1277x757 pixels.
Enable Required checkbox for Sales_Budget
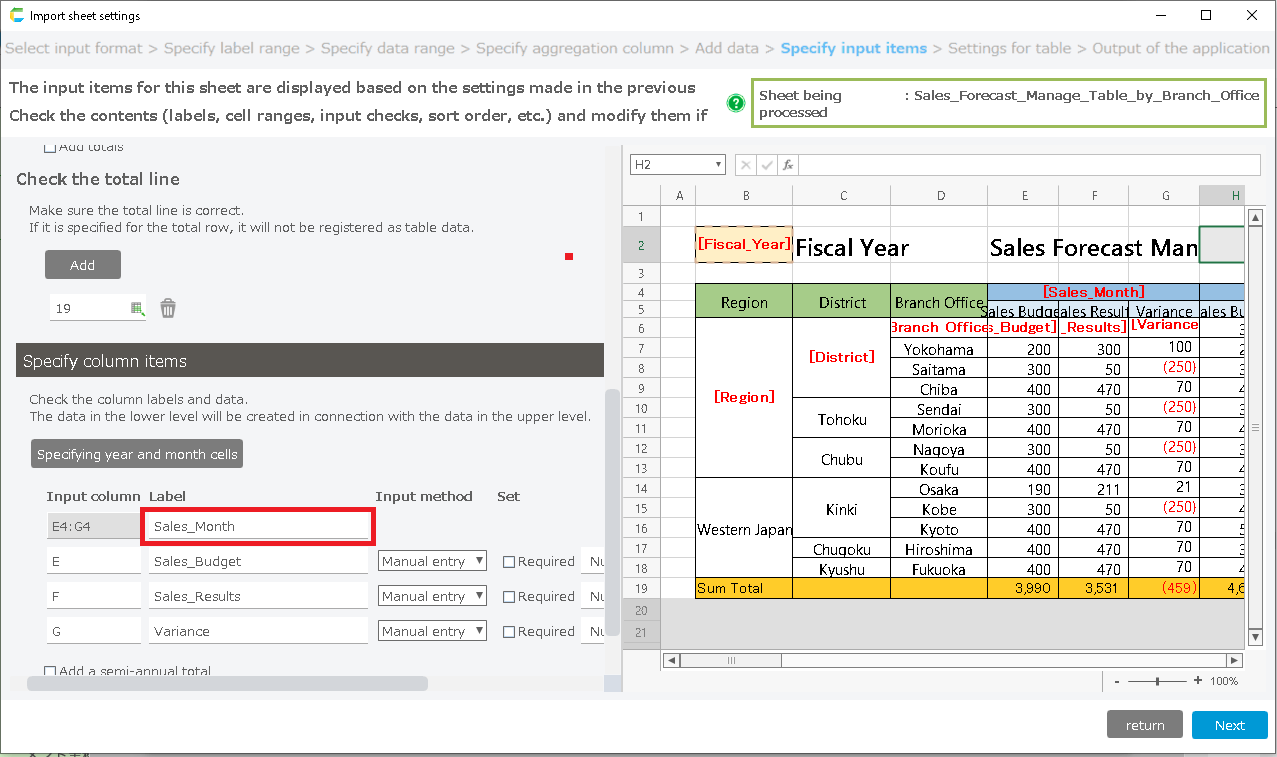pyautogui.click(x=509, y=562)
